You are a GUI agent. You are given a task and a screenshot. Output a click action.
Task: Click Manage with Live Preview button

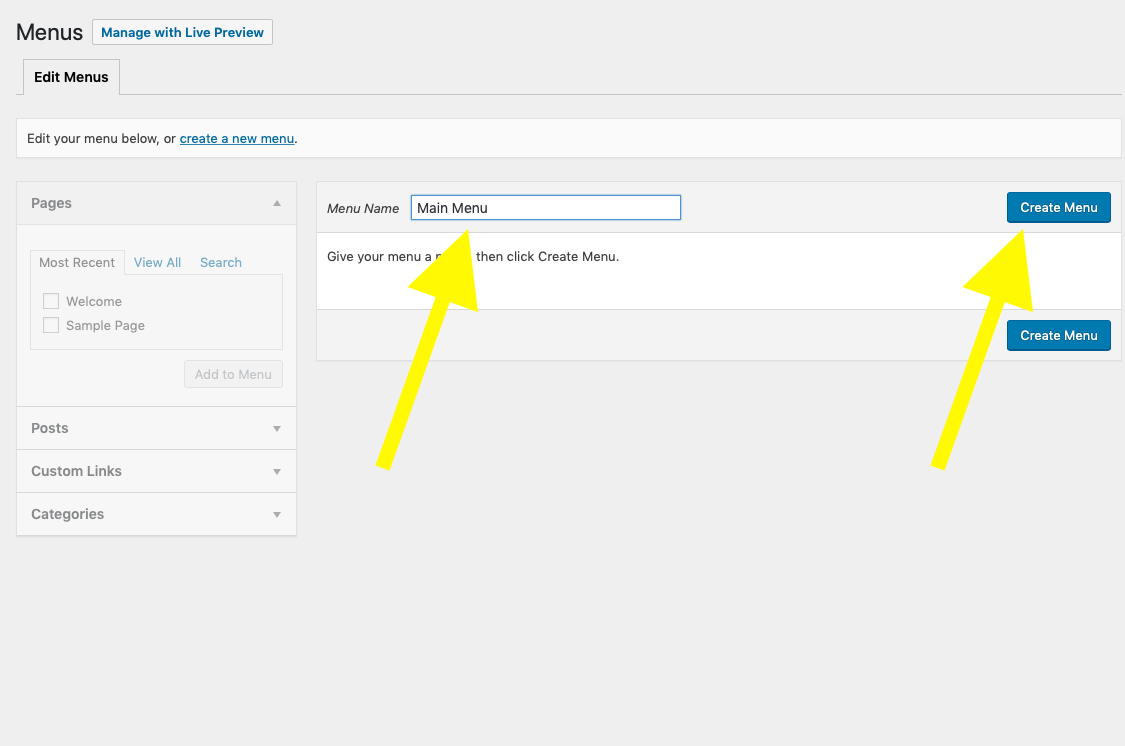pyautogui.click(x=182, y=32)
